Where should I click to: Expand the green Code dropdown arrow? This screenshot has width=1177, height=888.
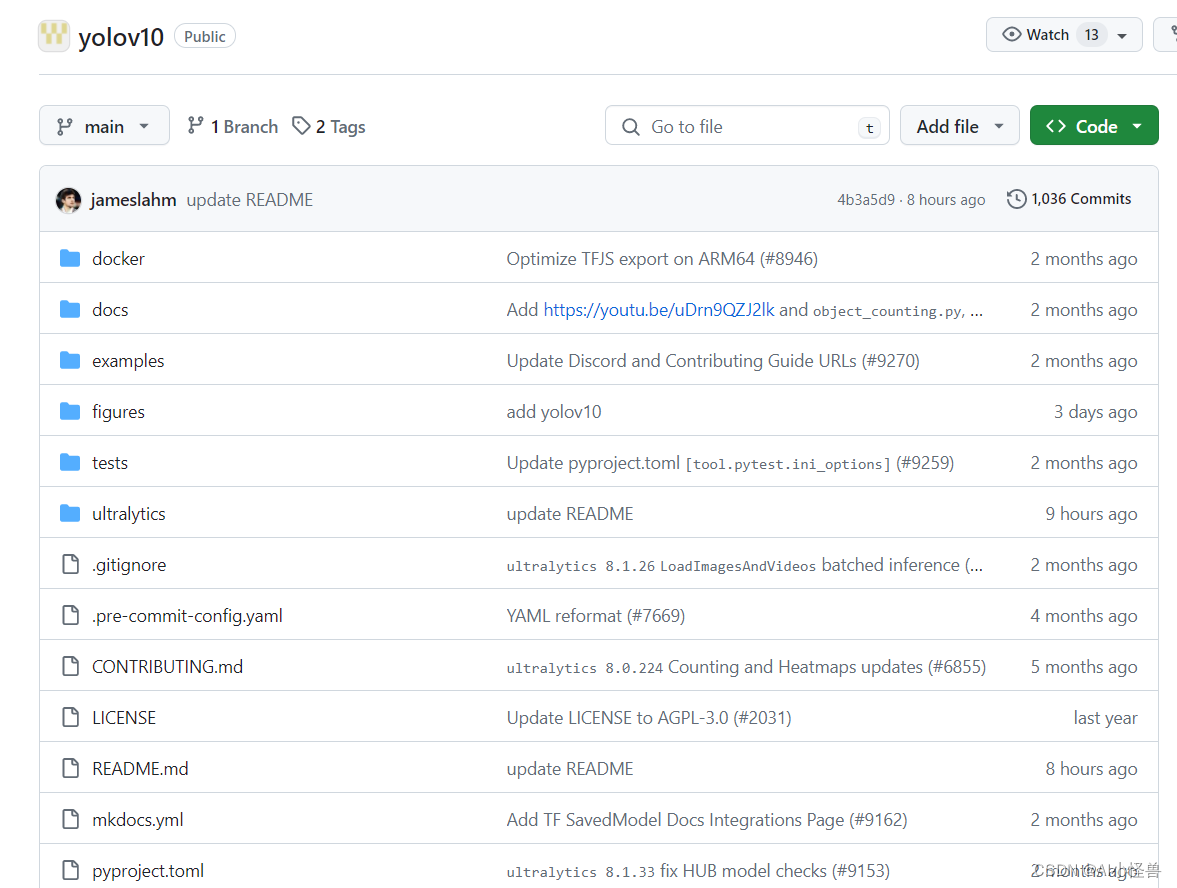click(x=1137, y=126)
